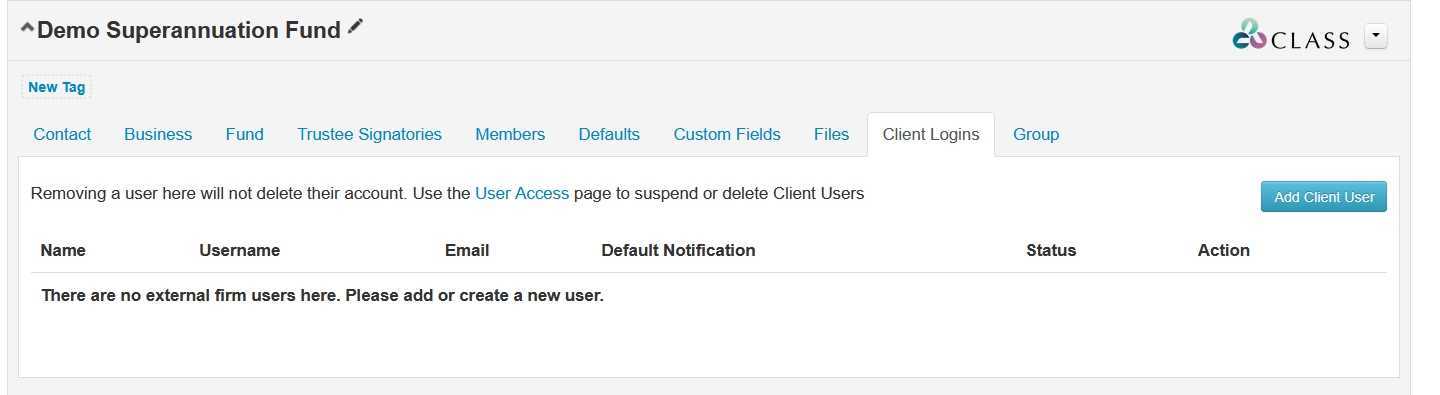Collapse the Demo Superannuation Fund header caret
1440x395 pixels.
tap(27, 28)
